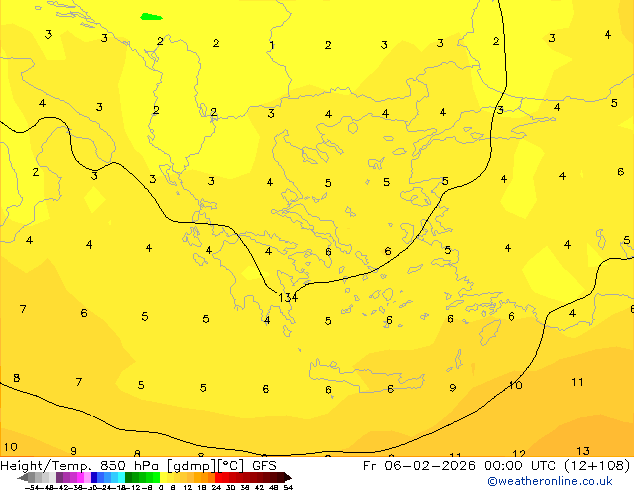Viewport: 634px width, 490px height.
Task: Click the temperature value '13' on the map
Action: 583,451
